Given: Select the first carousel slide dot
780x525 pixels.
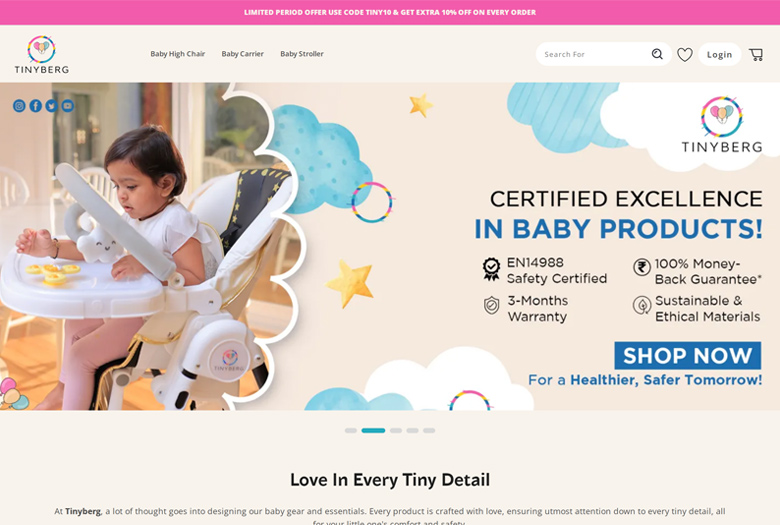Looking at the screenshot, I should tap(351, 430).
